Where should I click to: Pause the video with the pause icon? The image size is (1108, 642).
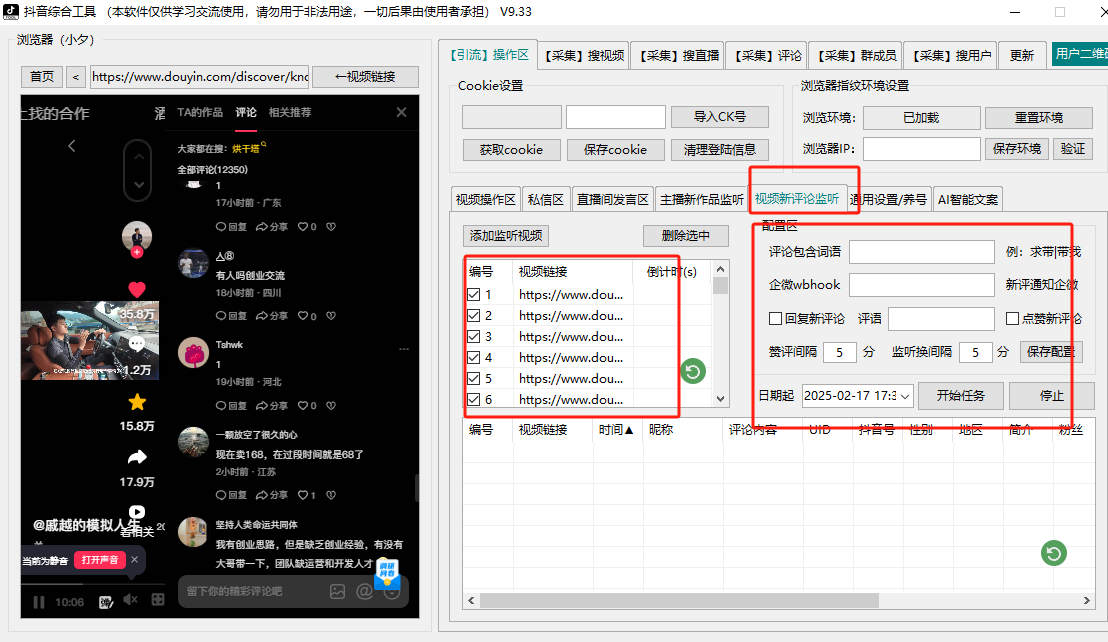point(39,602)
